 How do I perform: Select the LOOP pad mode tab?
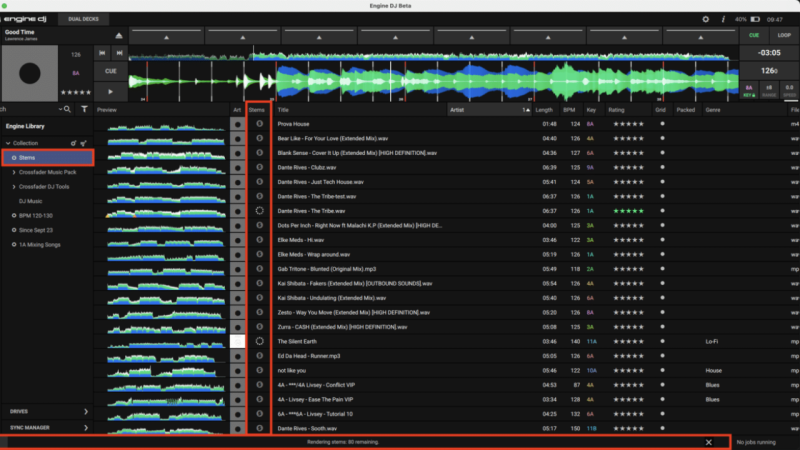point(784,36)
